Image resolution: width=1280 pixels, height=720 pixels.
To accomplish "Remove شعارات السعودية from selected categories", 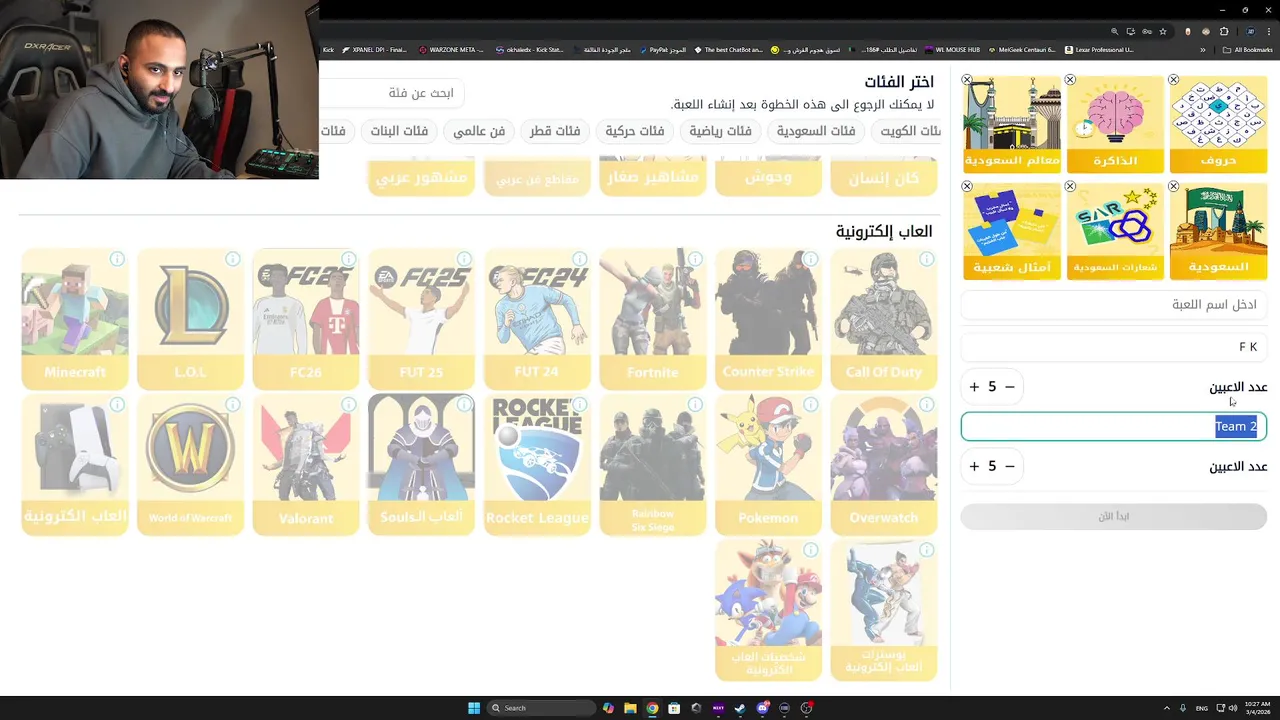I will (x=1070, y=187).
